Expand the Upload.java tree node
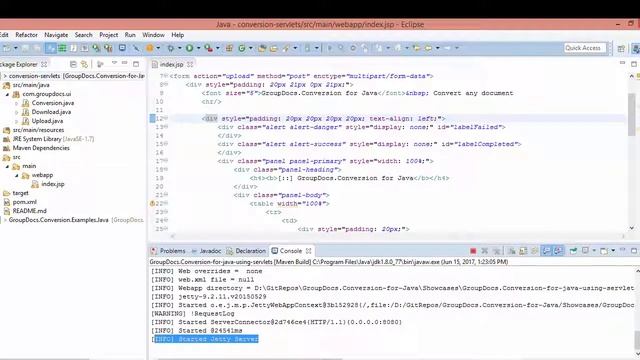Screen dimensions: 640x360 (x=16, y=121)
